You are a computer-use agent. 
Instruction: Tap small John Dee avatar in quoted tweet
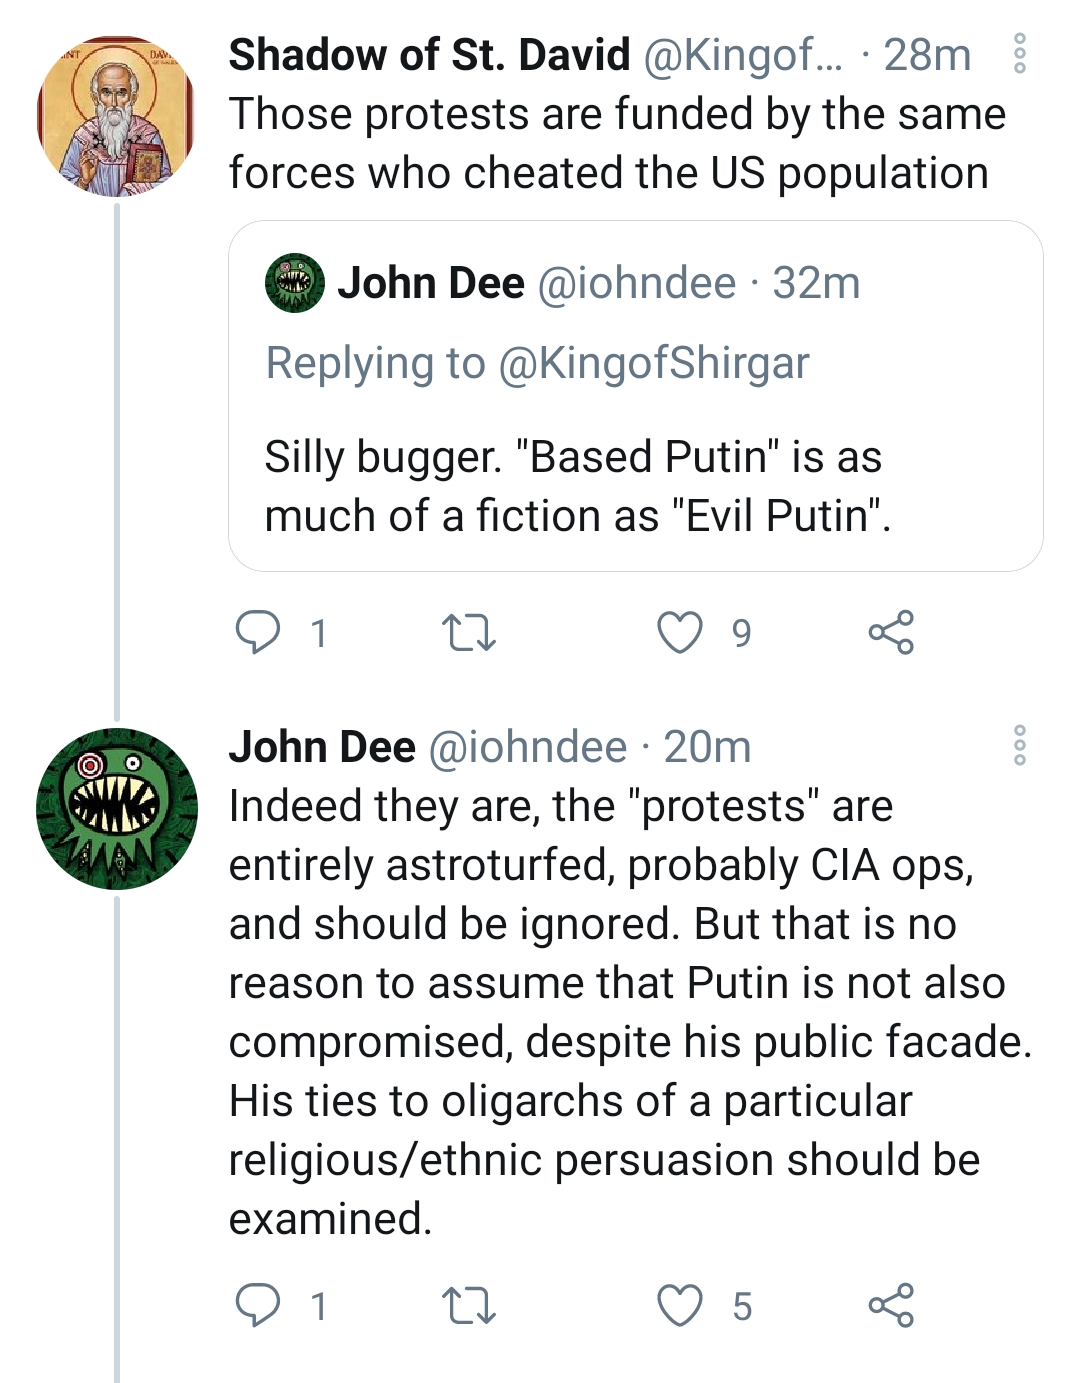[294, 283]
